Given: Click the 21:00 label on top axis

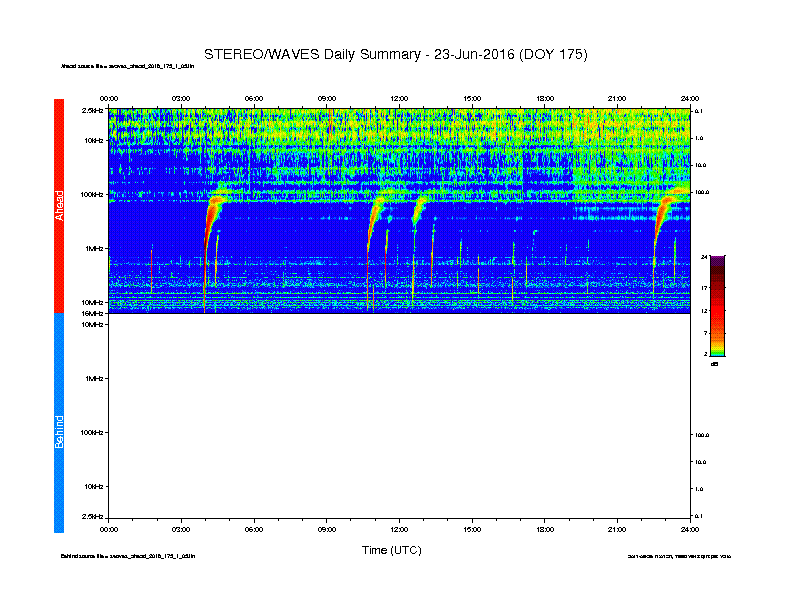Looking at the screenshot, I should click(x=617, y=98).
